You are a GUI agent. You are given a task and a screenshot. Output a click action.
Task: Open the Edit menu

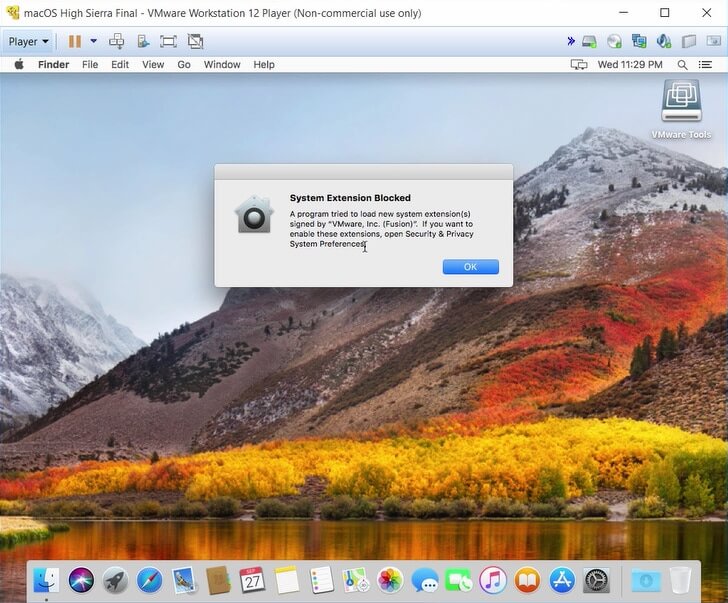pyautogui.click(x=120, y=65)
